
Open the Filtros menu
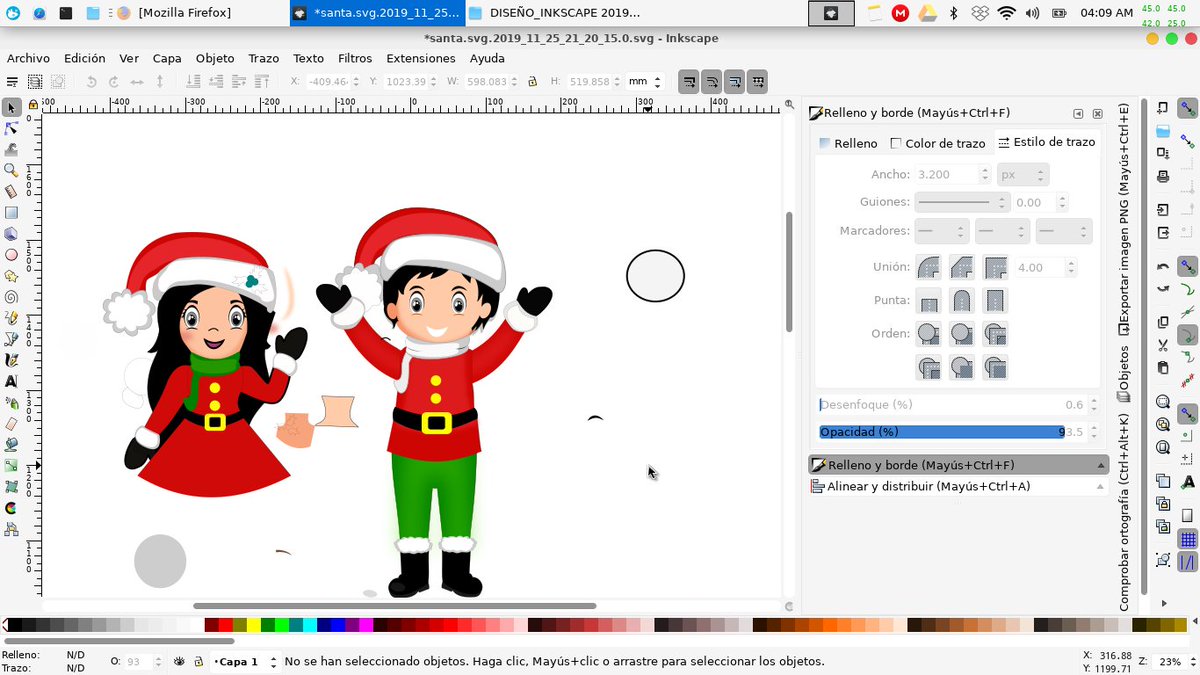pos(355,58)
